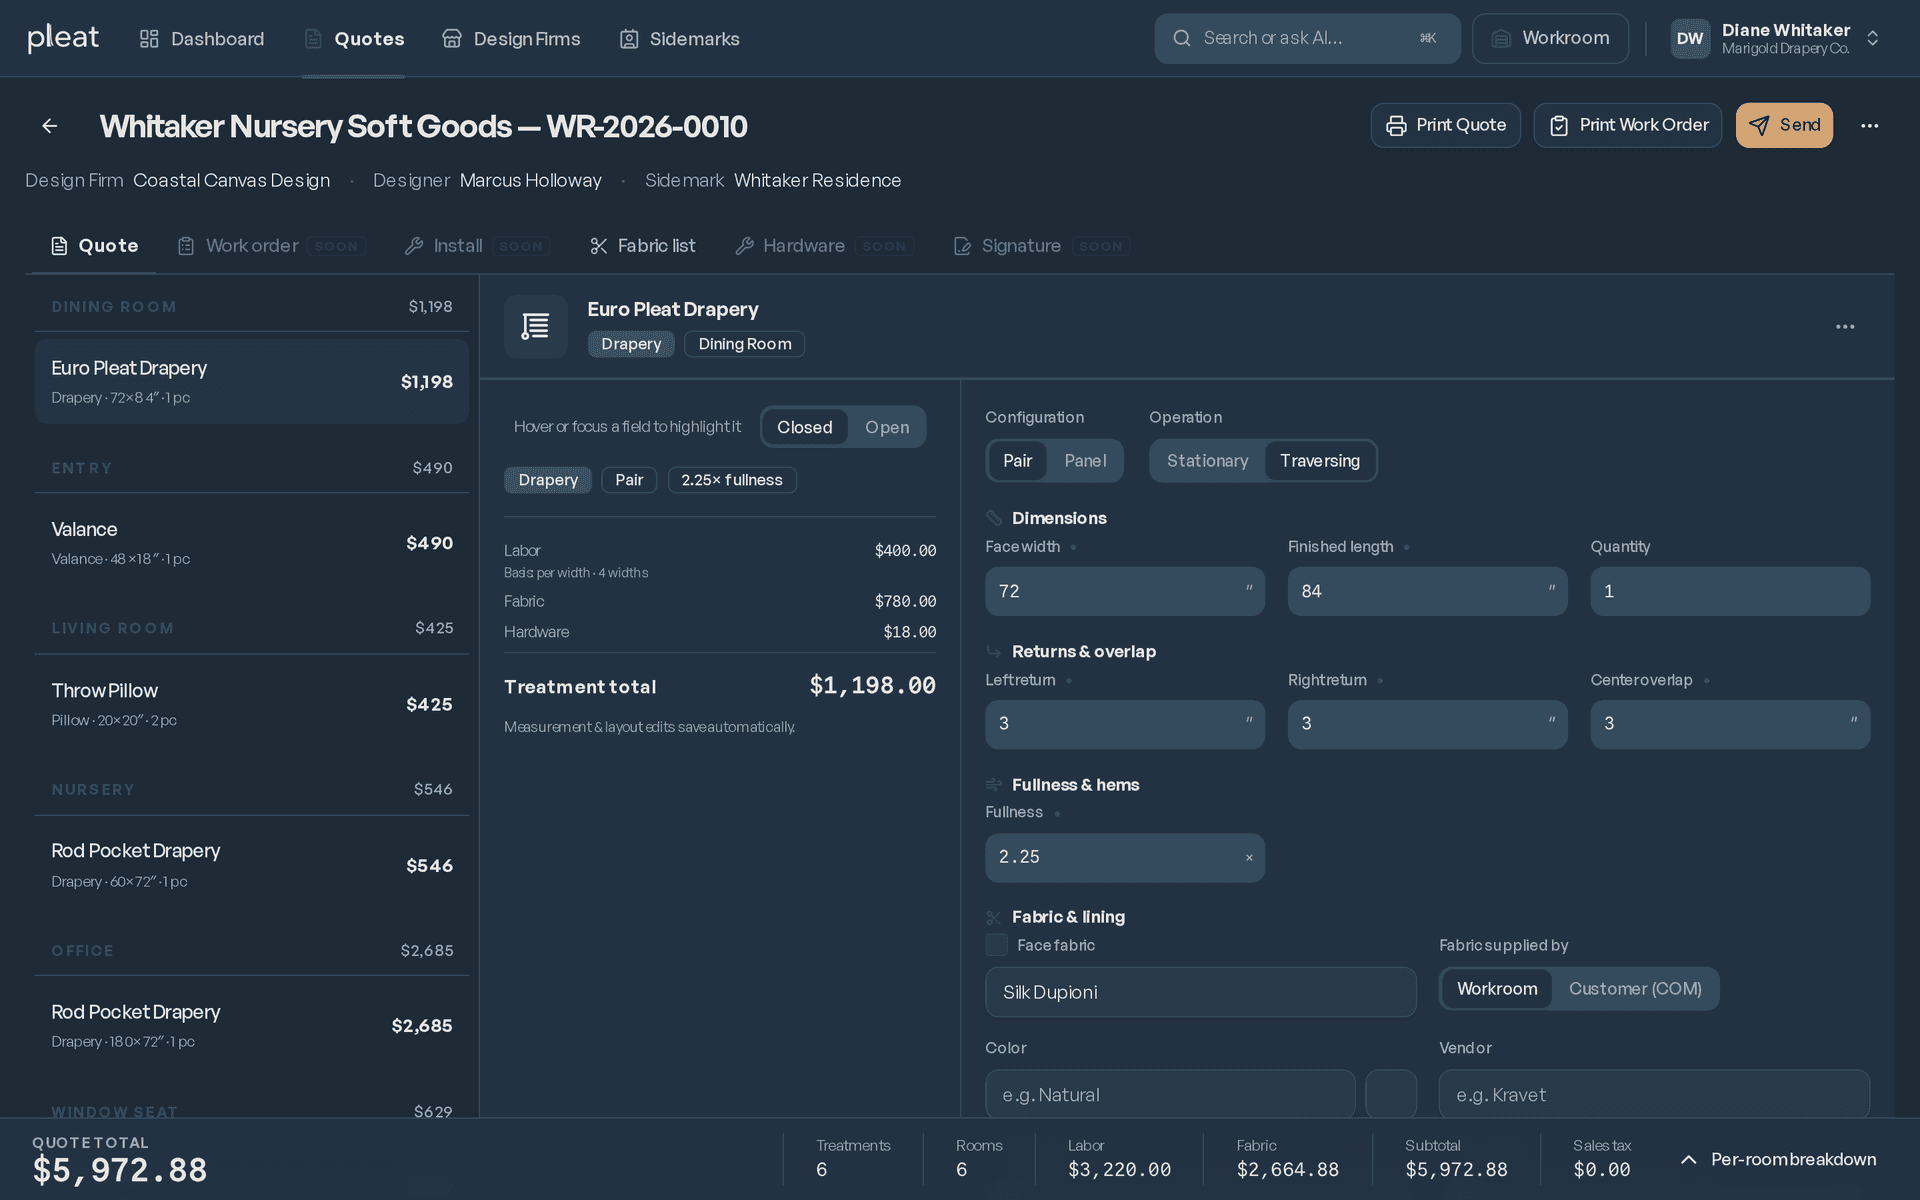1920x1200 pixels.
Task: Click the Finished length input
Action: [x=1428, y=591]
